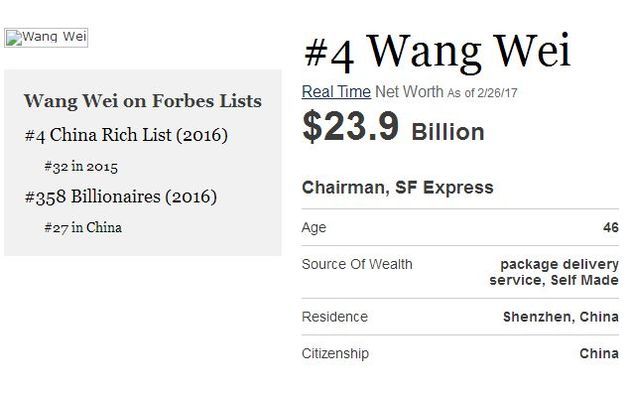630x393 pixels.
Task: Click the Source Of Wealth label
Action: (357, 264)
